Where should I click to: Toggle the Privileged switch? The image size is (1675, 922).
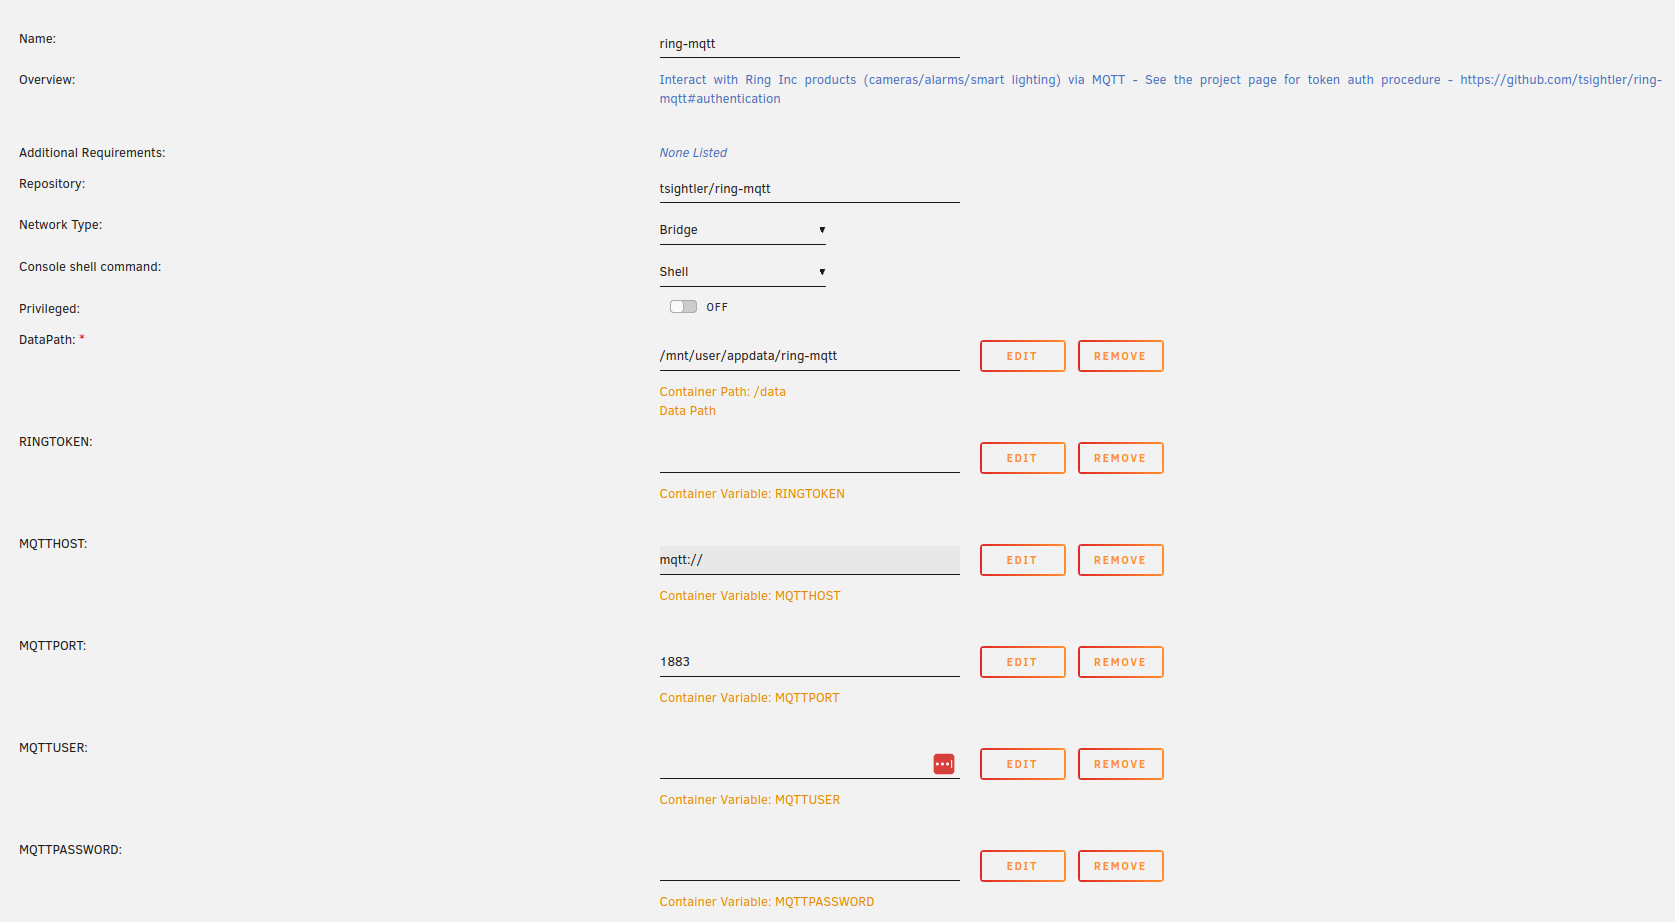point(684,307)
